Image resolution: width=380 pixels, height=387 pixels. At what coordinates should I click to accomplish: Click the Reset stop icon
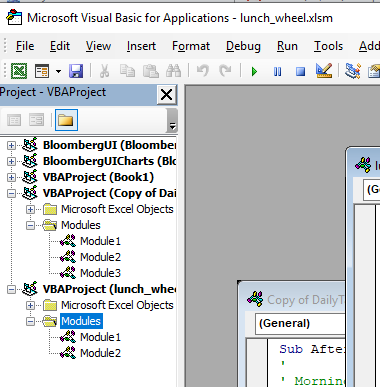pyautogui.click(x=300, y=71)
